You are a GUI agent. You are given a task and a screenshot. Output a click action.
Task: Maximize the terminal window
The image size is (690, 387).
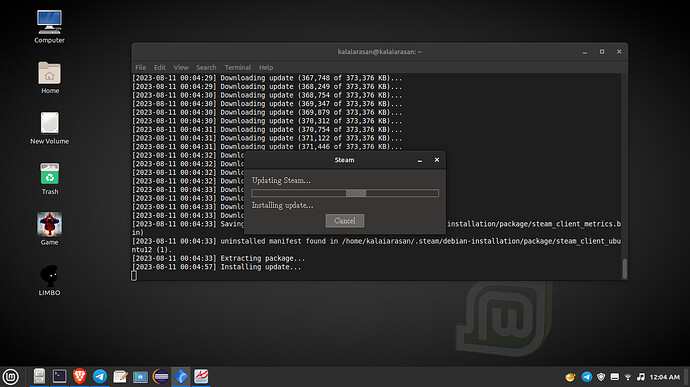point(602,52)
